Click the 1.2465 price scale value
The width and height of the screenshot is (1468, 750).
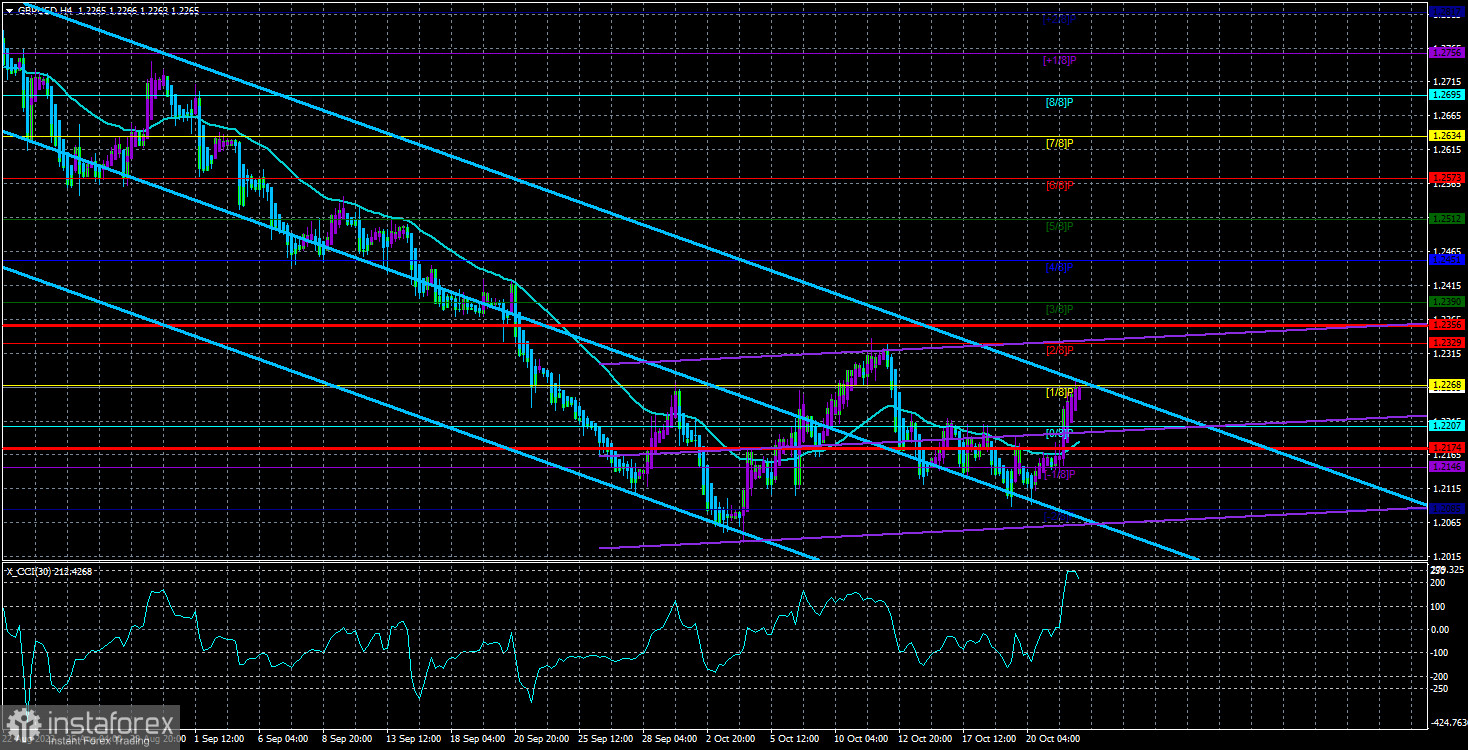1446,251
